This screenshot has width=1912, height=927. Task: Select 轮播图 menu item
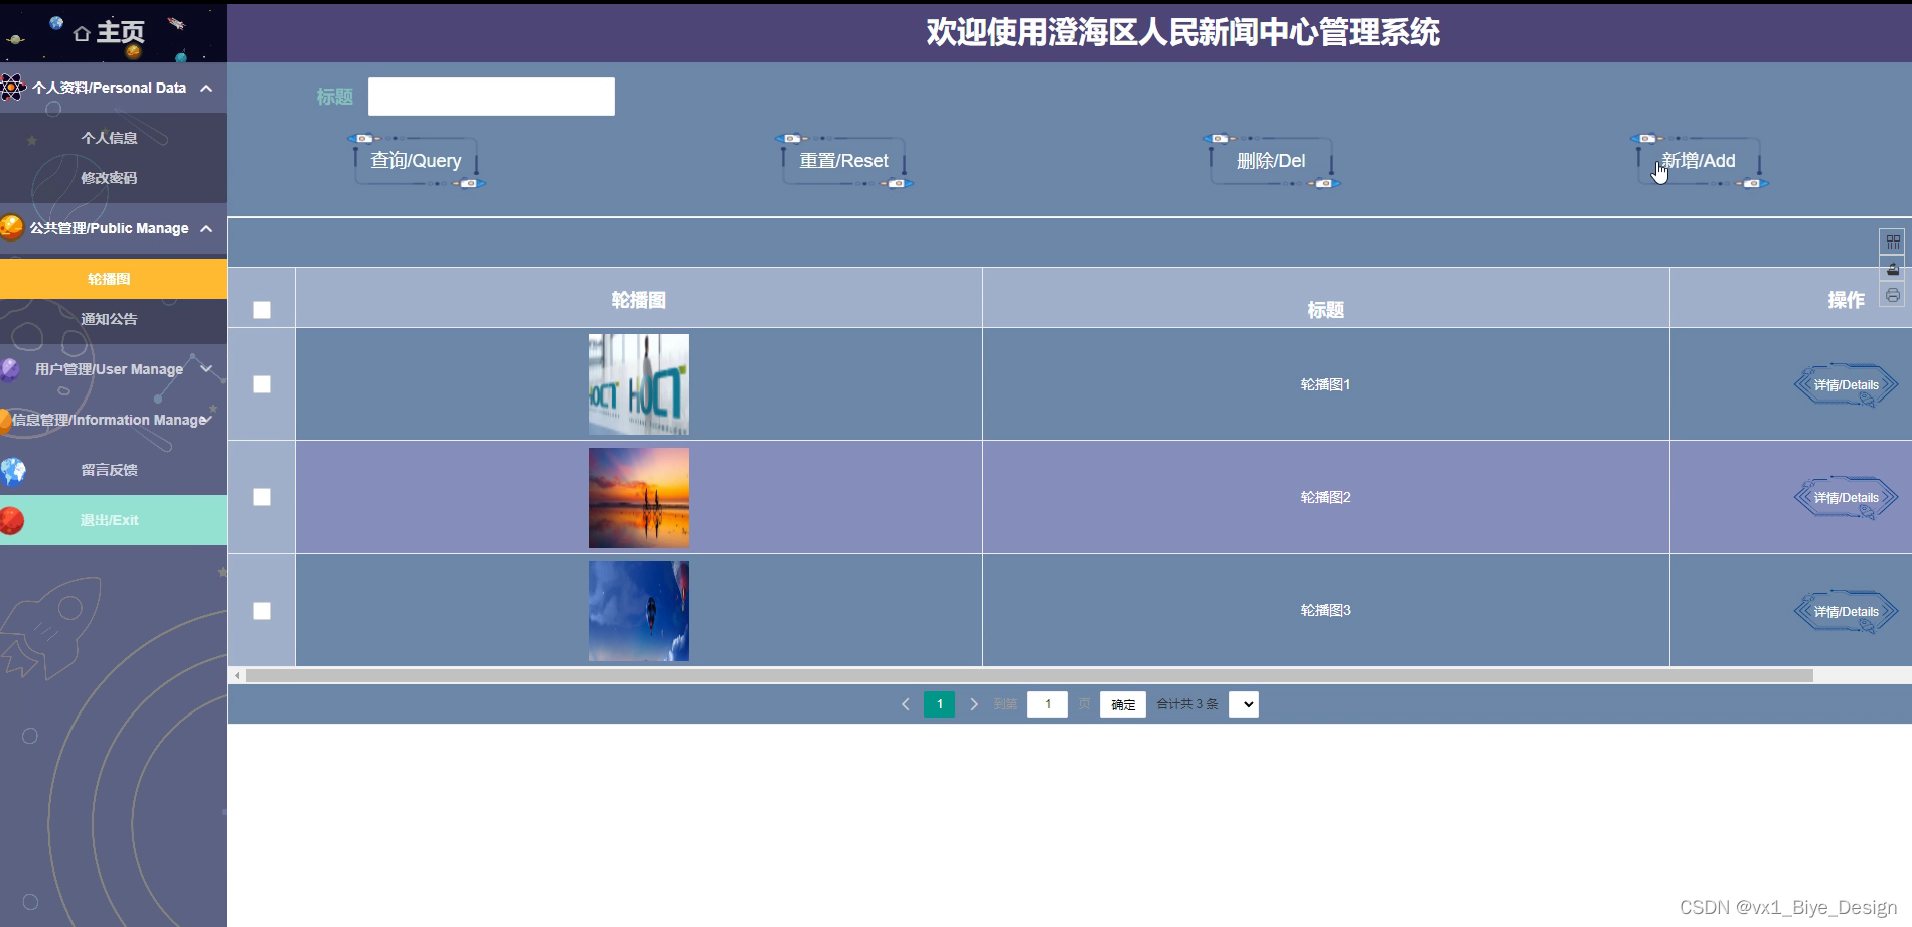[x=113, y=279]
